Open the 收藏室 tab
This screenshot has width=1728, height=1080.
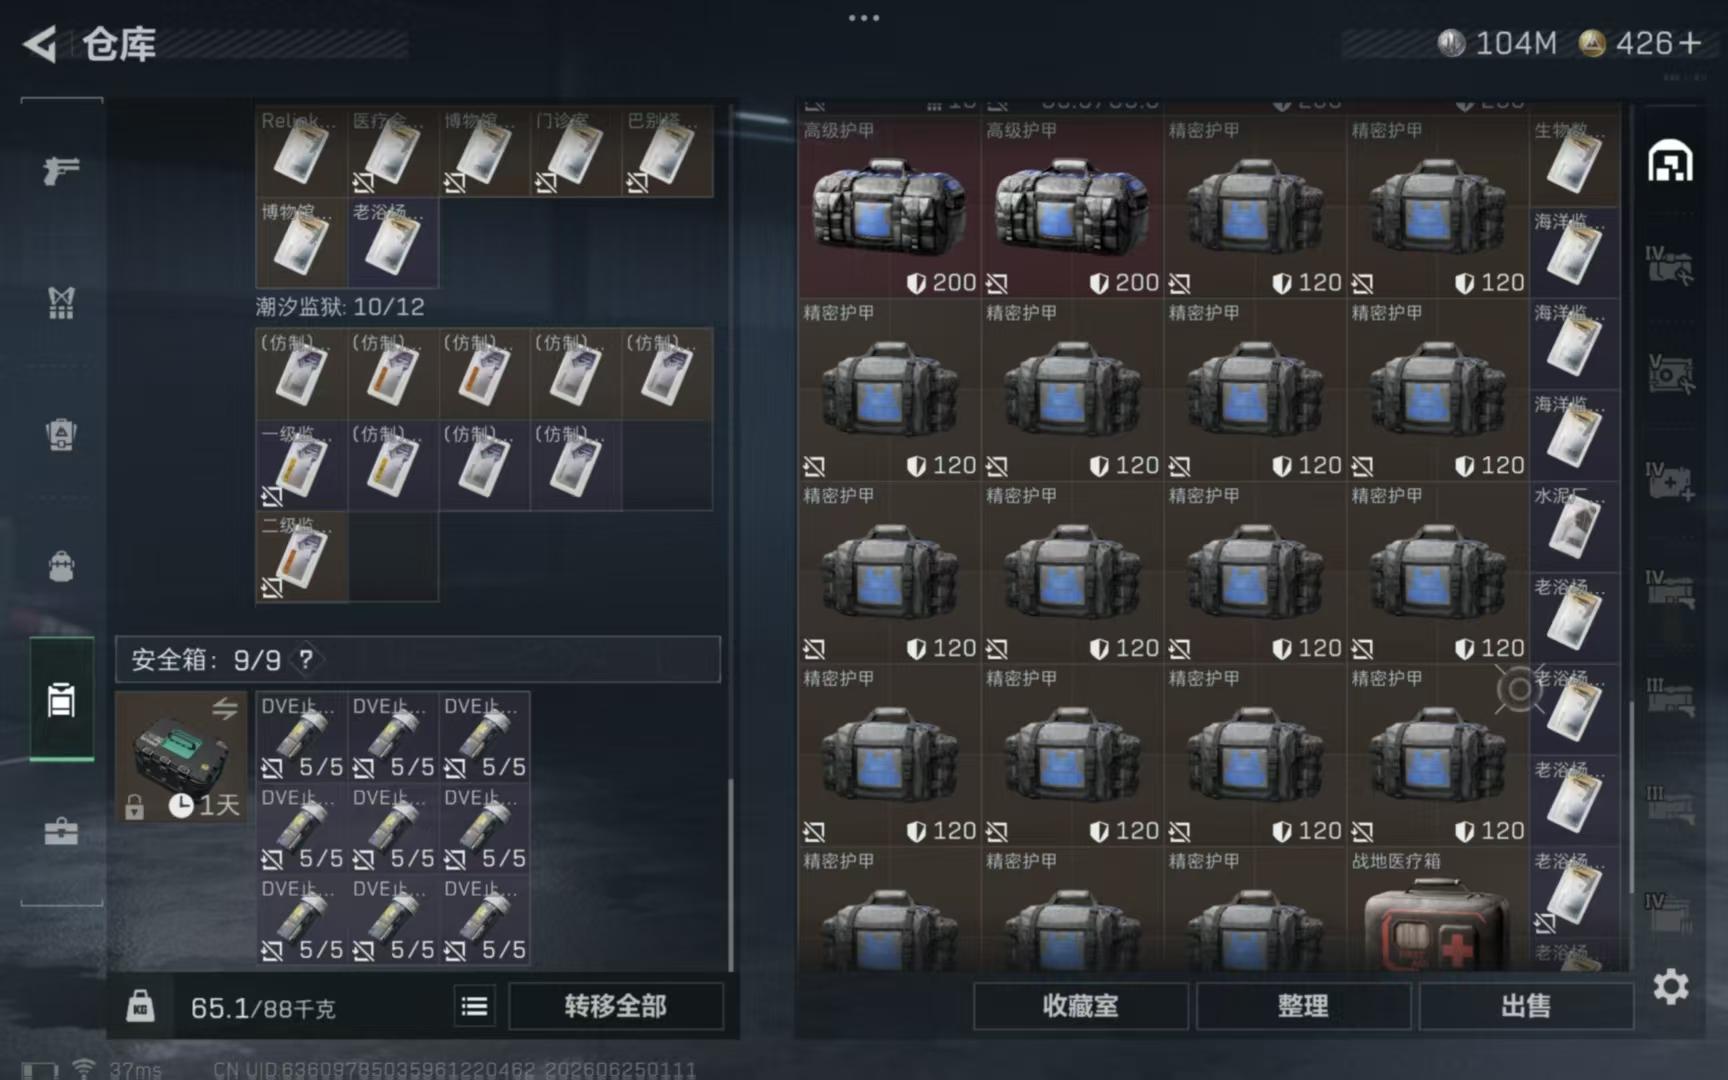click(x=1080, y=1006)
